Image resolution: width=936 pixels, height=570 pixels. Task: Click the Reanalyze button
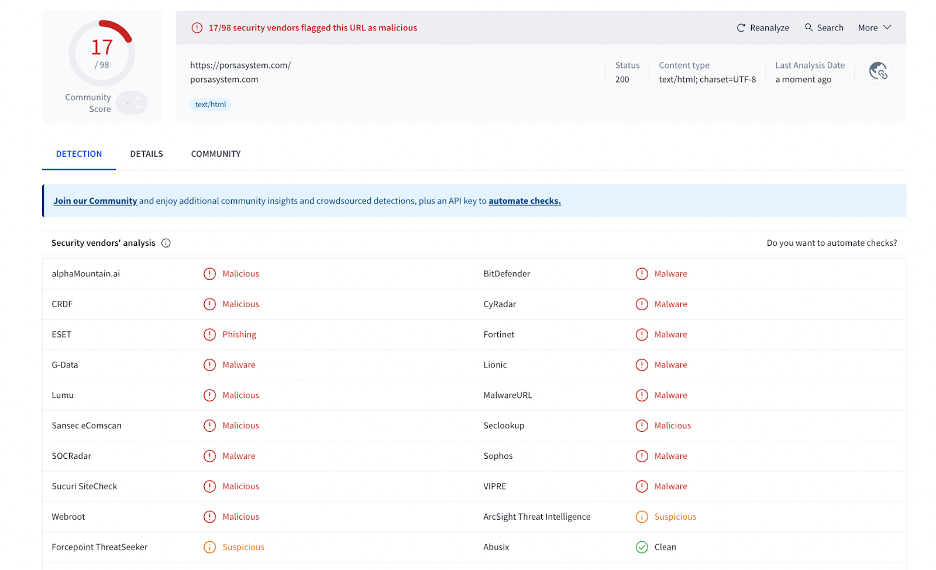tap(763, 28)
